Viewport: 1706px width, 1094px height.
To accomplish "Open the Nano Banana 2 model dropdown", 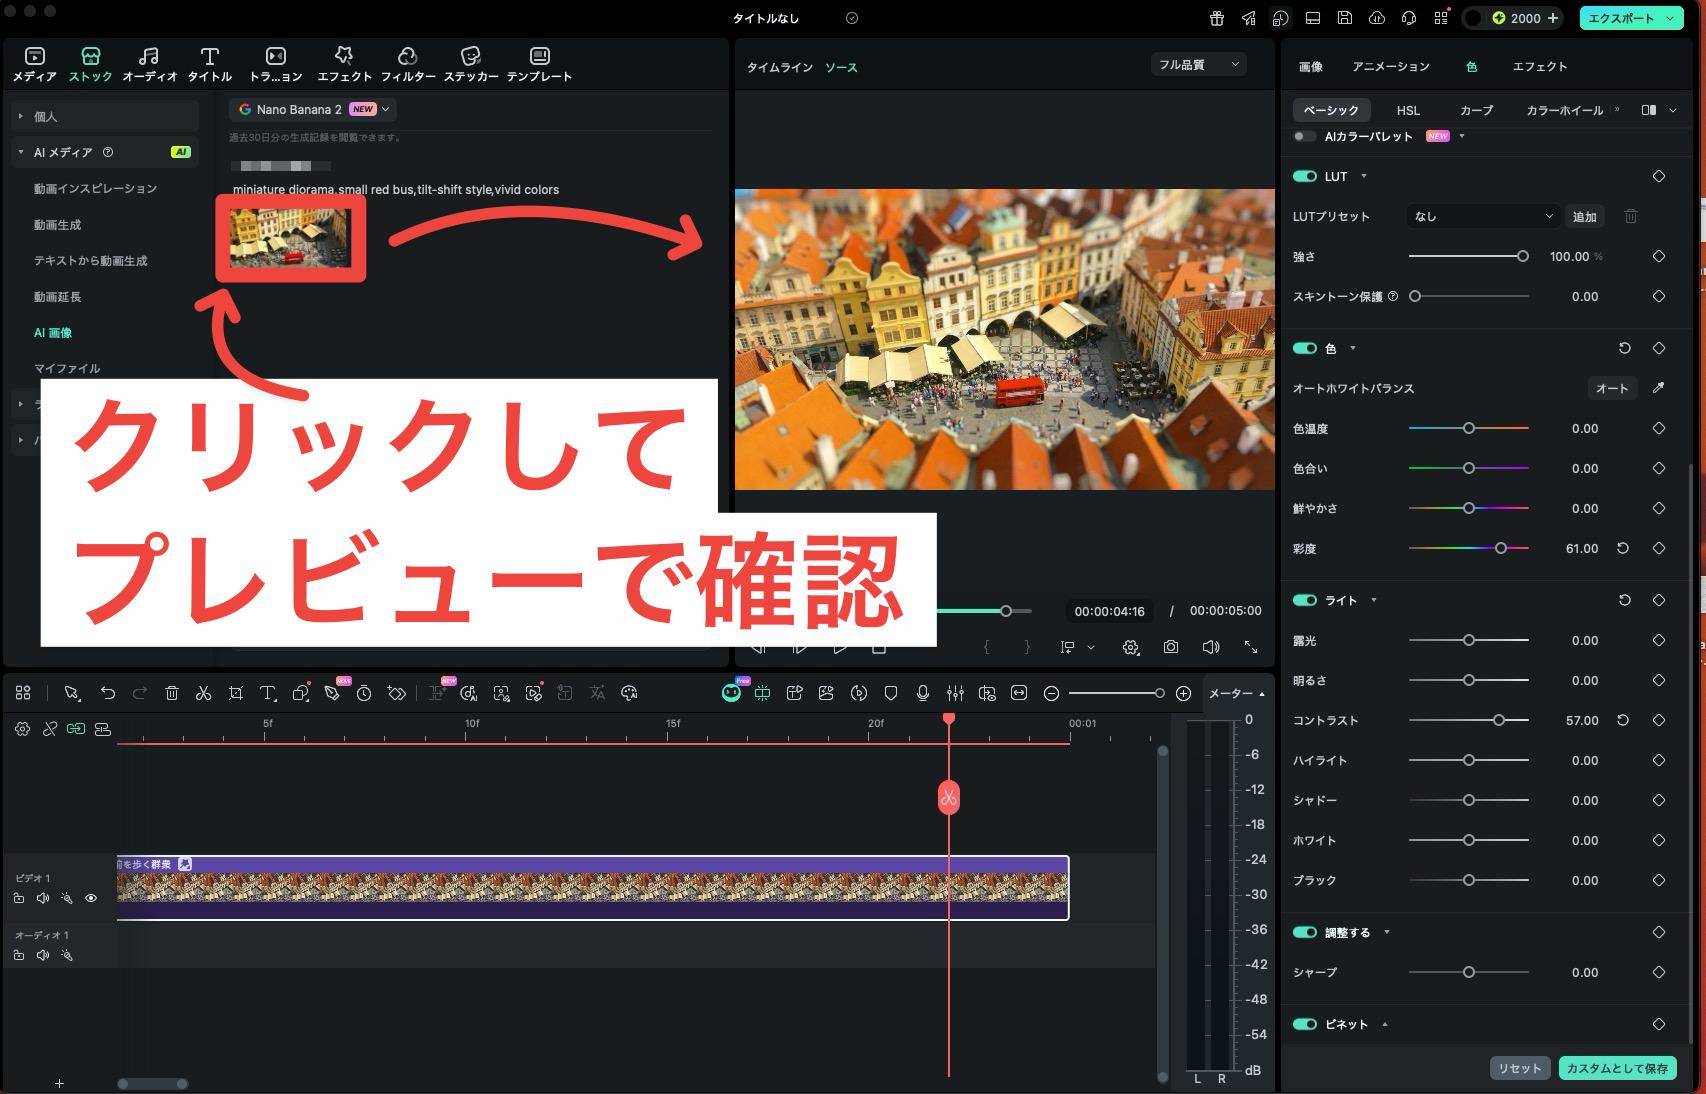I will point(313,109).
